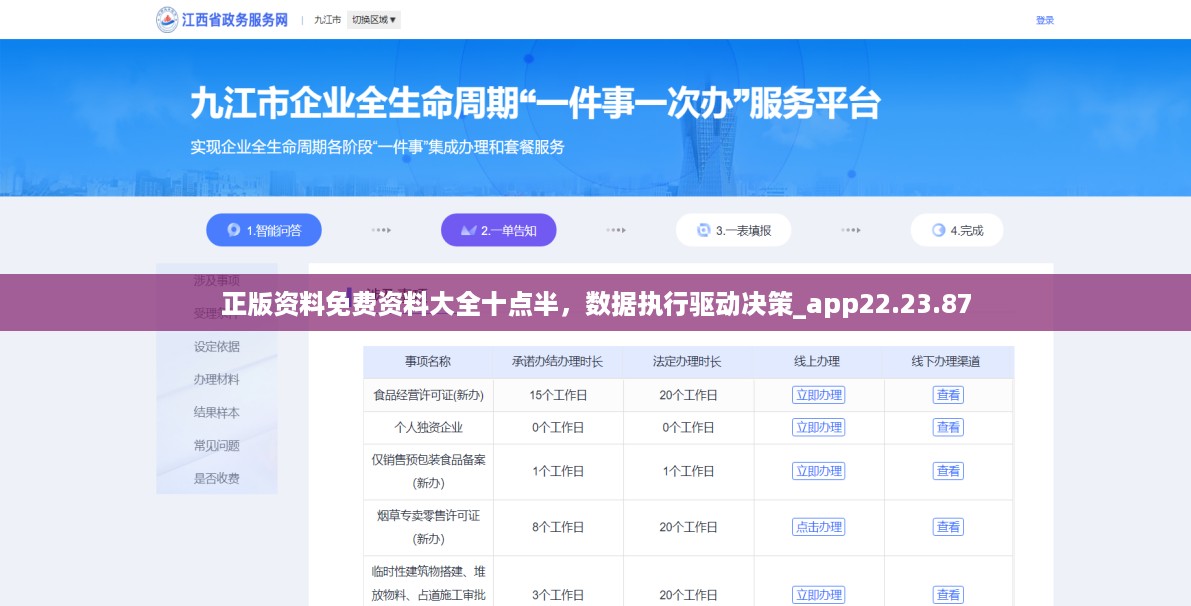1191x606 pixels.
Task: Click the Jiangxi government service site logo
Action: click(222, 20)
